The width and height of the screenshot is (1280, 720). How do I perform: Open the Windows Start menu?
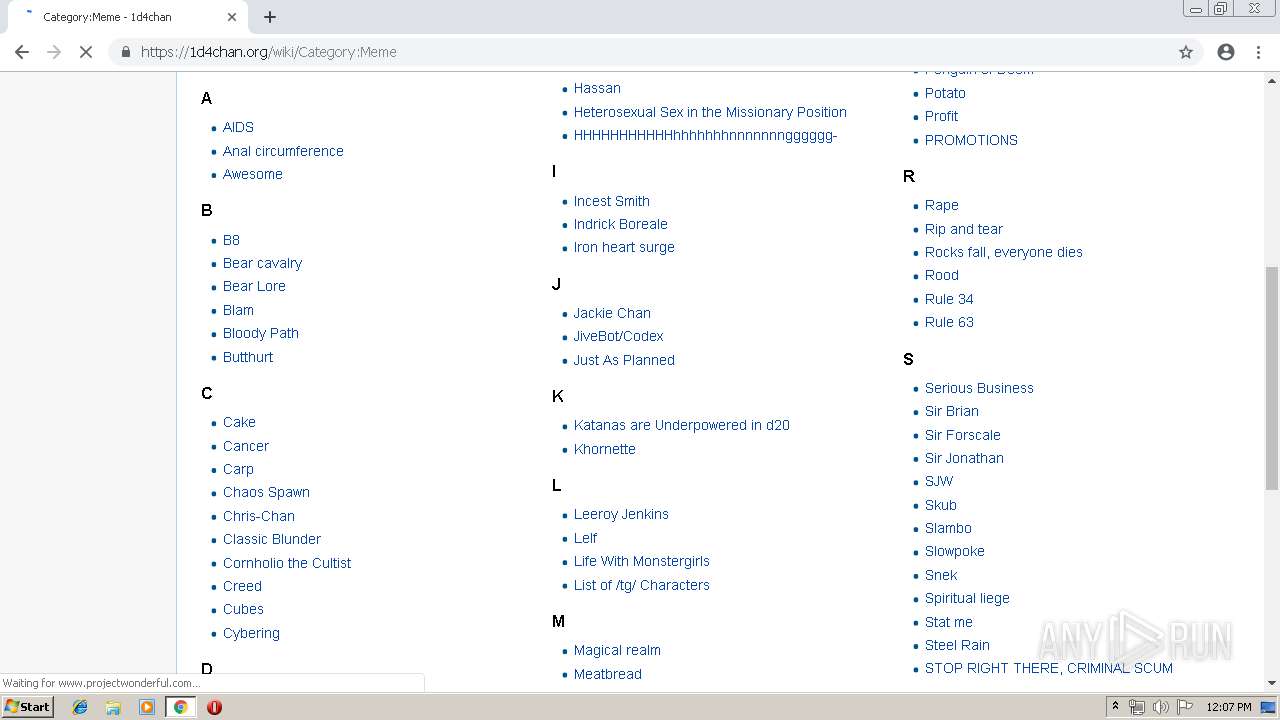[x=27, y=707]
